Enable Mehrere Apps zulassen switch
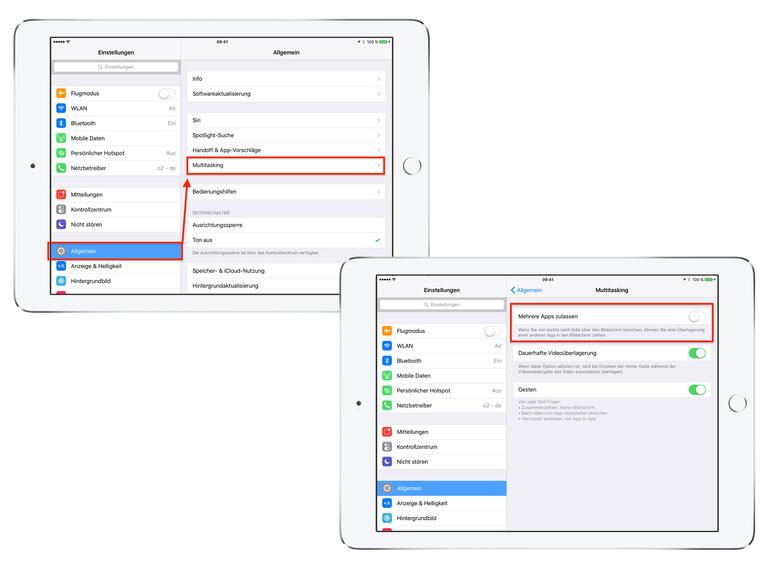Image resolution: width=770 pixels, height=578 pixels. point(697,317)
